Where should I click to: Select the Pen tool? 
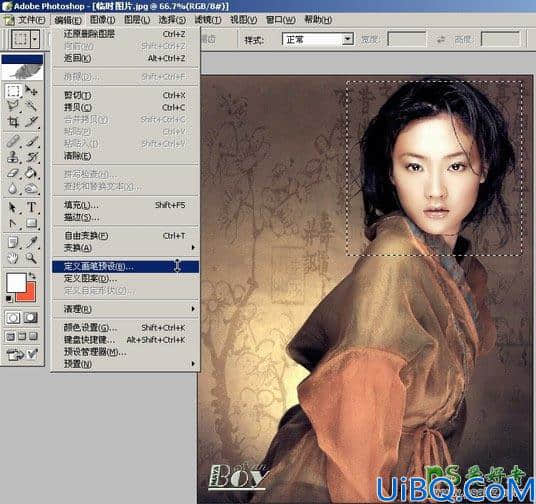(x=13, y=223)
